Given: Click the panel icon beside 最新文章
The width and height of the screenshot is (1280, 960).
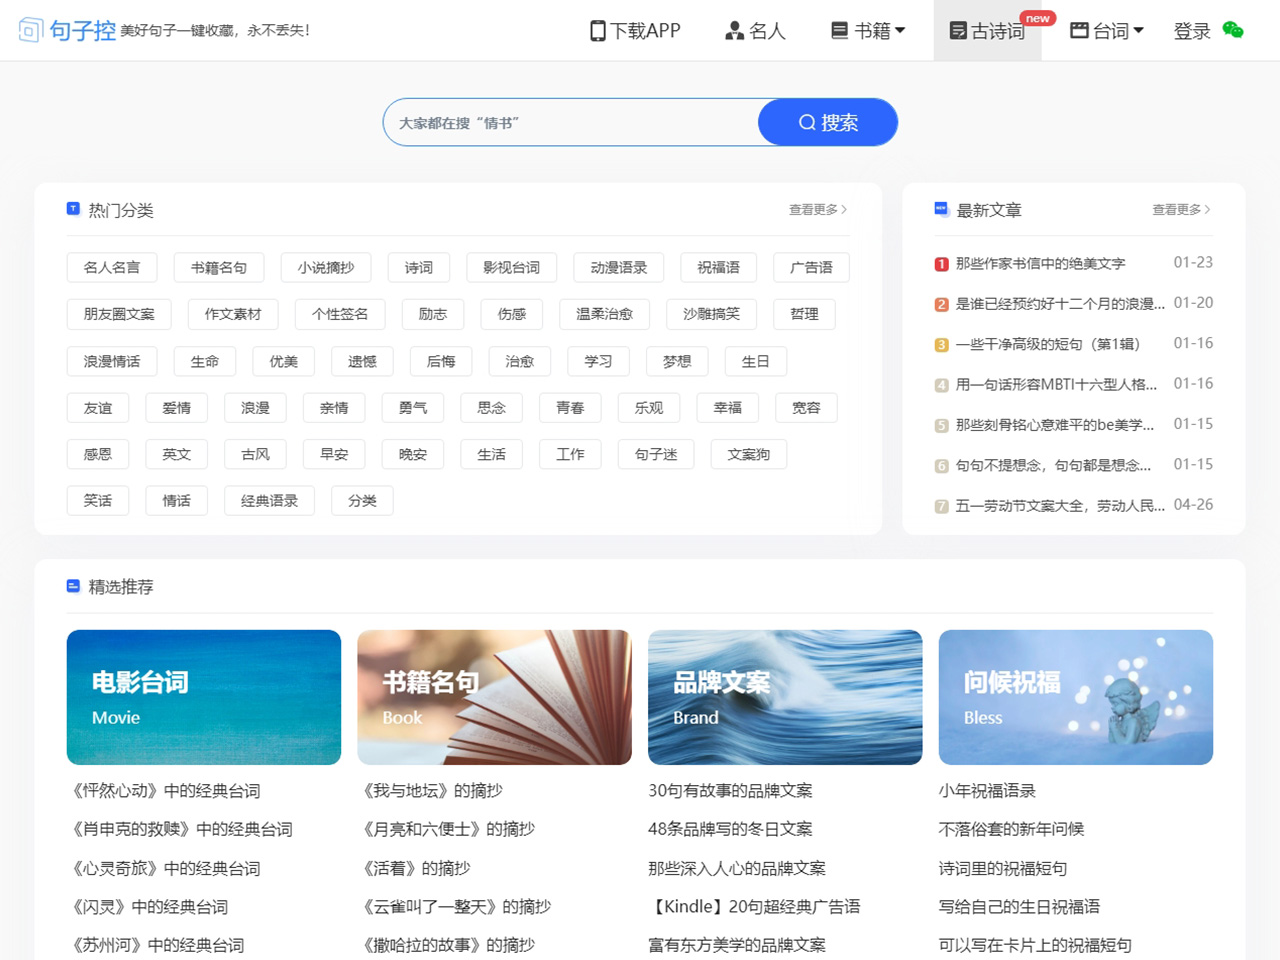Looking at the screenshot, I should (940, 209).
